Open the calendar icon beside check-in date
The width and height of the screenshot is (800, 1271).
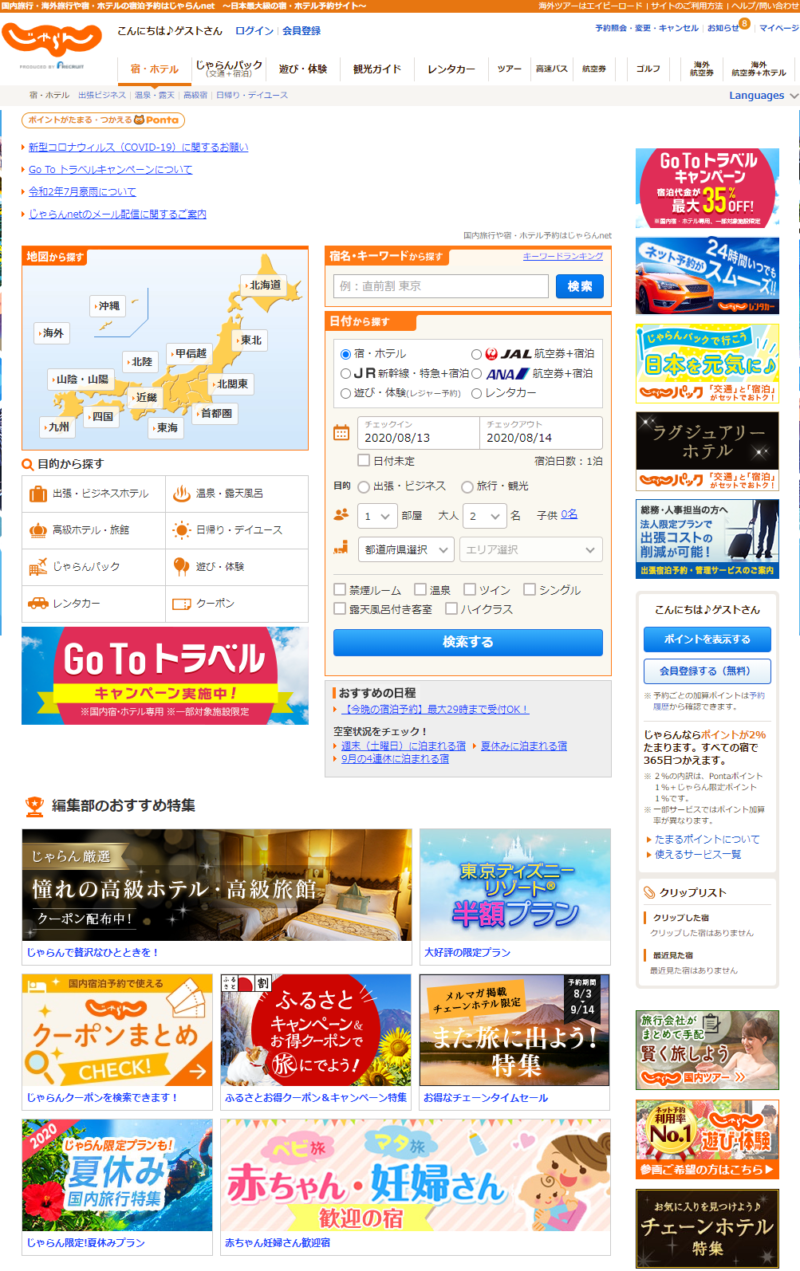tap(341, 433)
